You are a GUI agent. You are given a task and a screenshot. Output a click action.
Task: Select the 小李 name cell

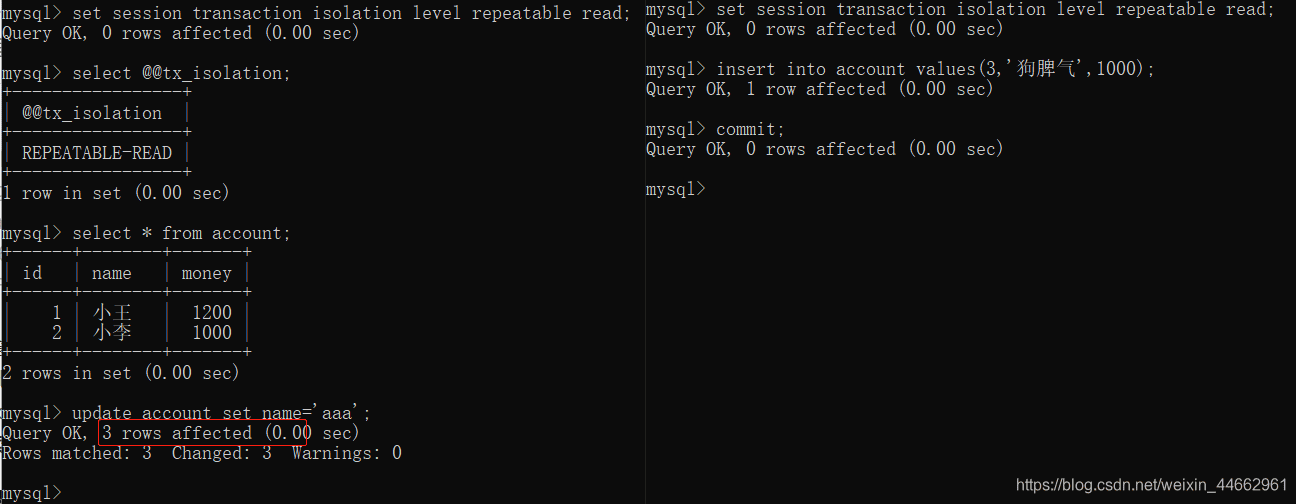tap(111, 333)
